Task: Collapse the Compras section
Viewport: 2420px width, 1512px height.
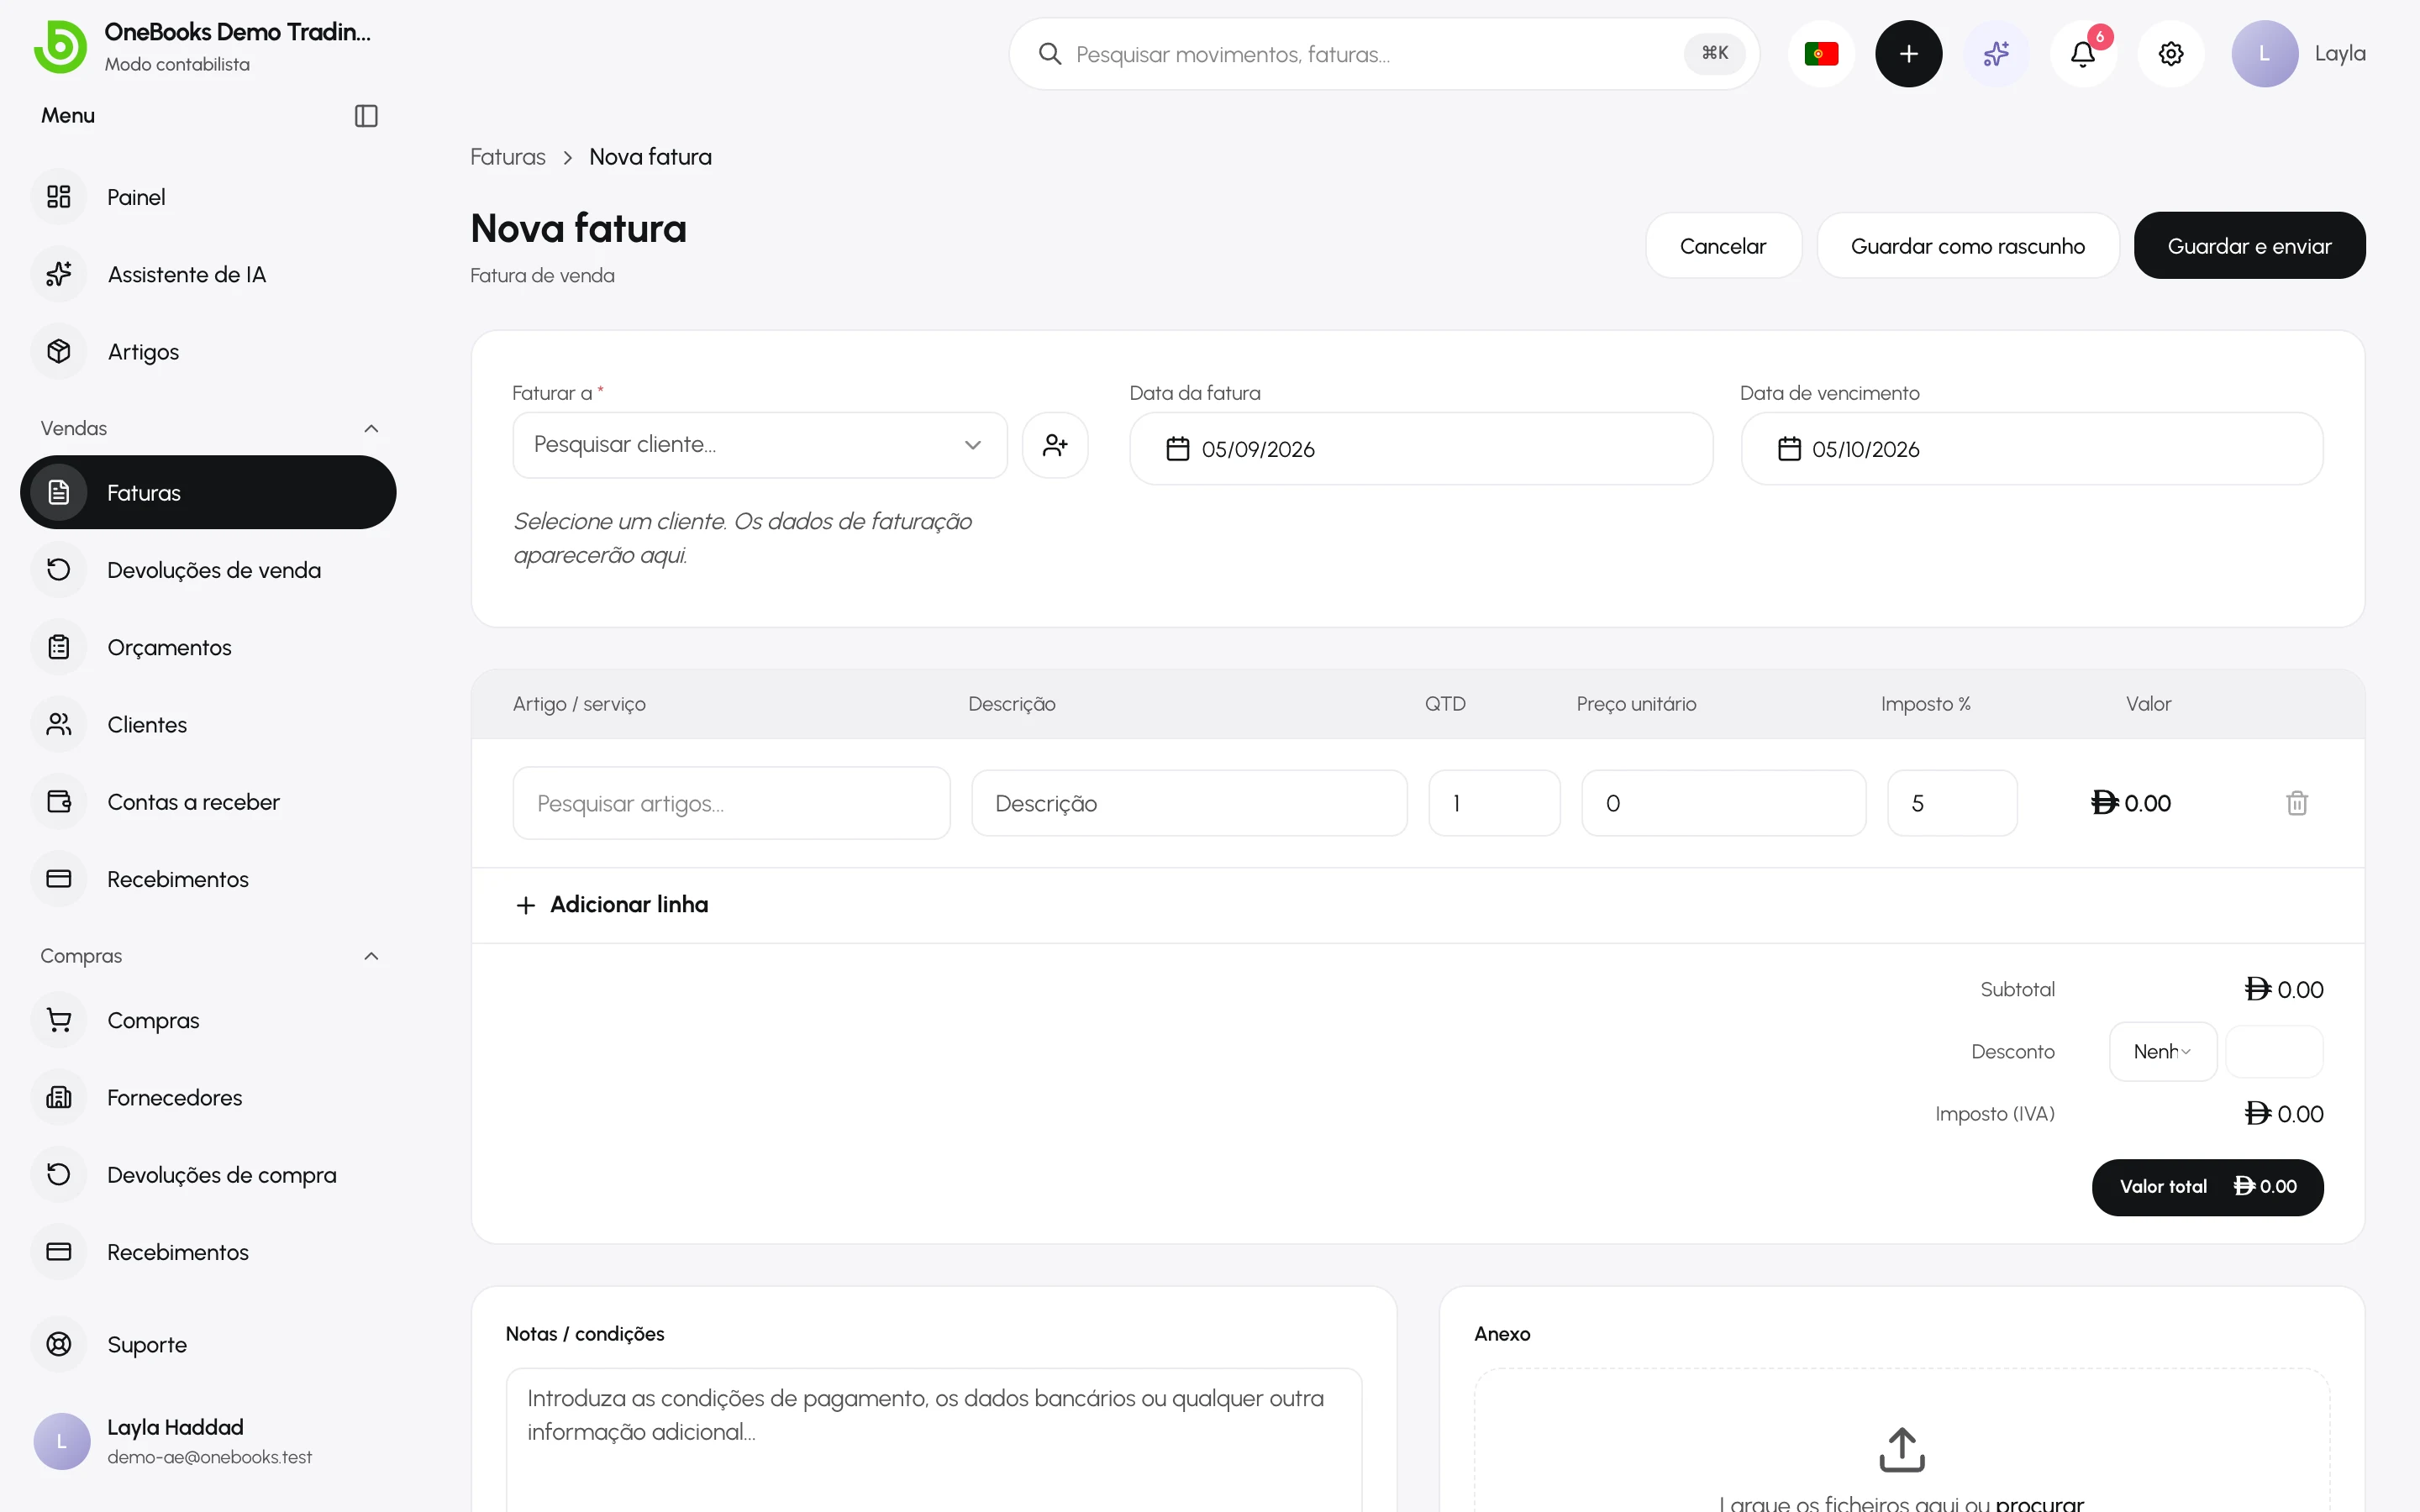Action: point(371,956)
